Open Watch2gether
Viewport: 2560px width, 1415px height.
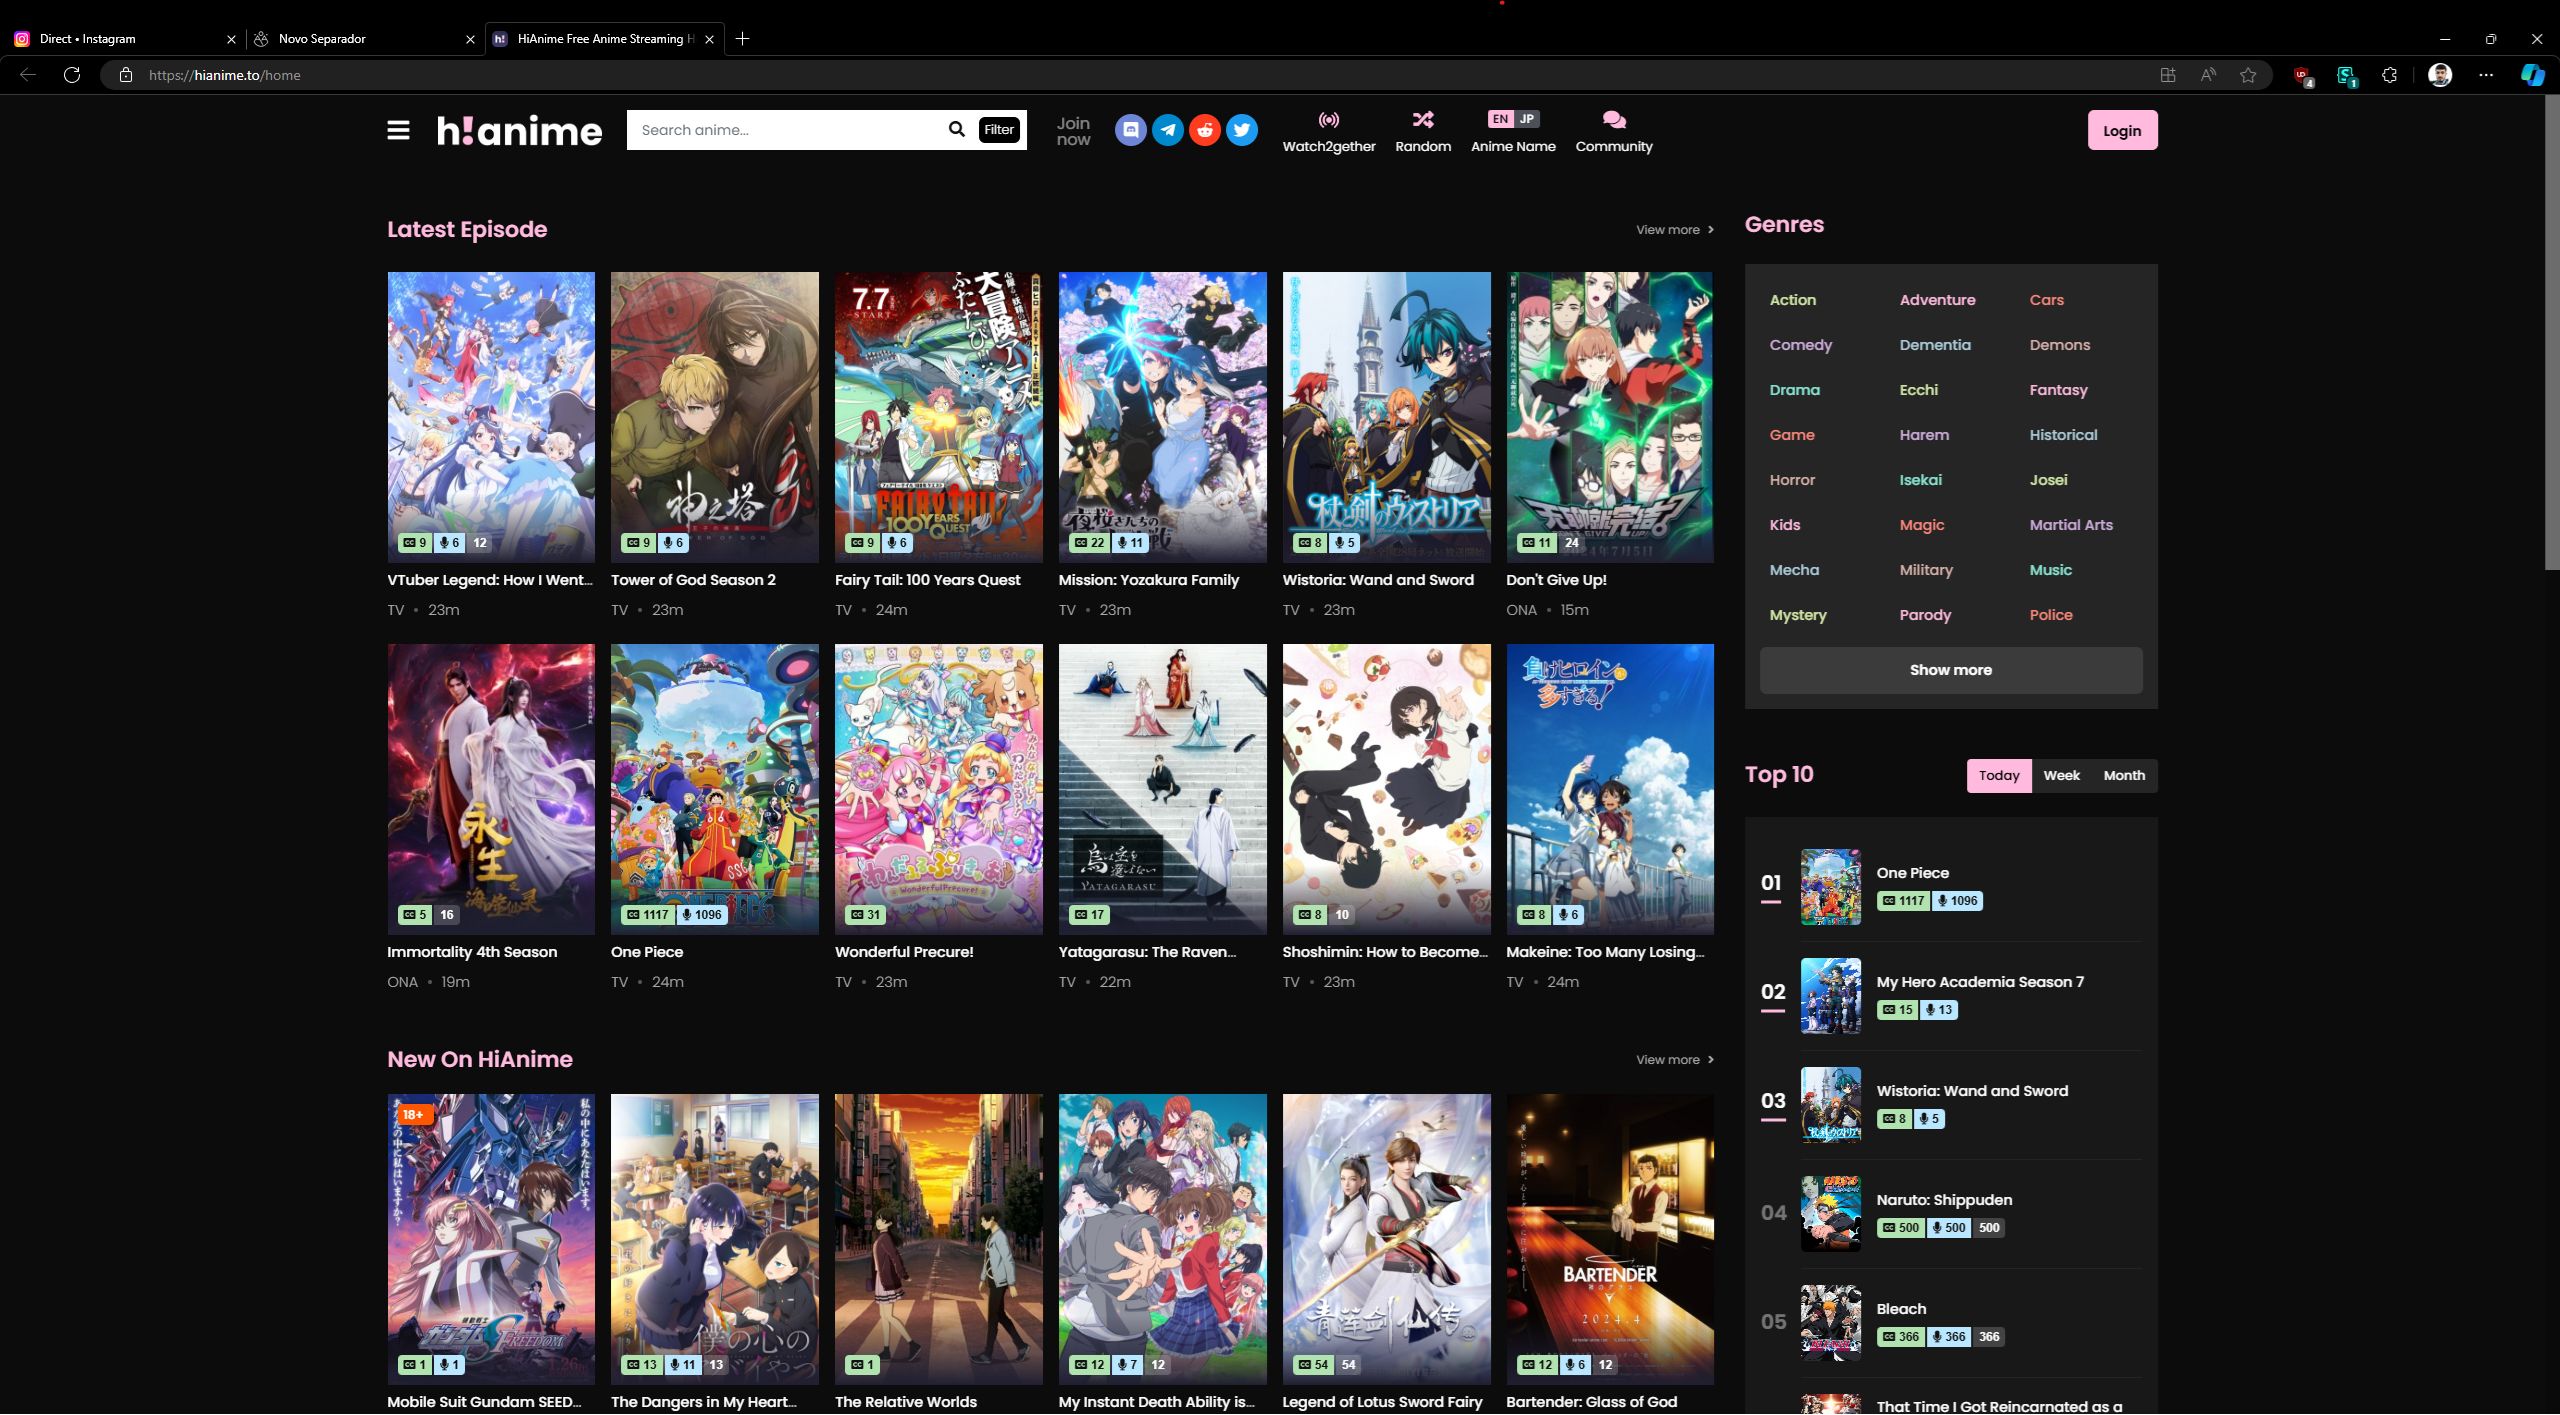1329,131
